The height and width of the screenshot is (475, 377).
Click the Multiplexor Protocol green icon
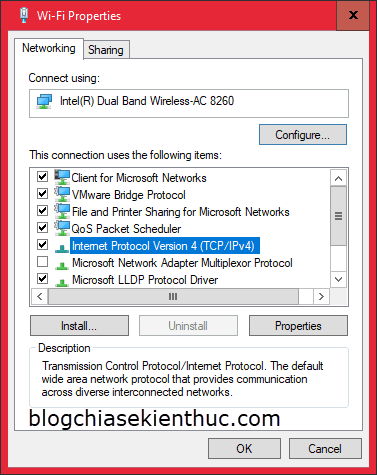pyautogui.click(x=62, y=265)
